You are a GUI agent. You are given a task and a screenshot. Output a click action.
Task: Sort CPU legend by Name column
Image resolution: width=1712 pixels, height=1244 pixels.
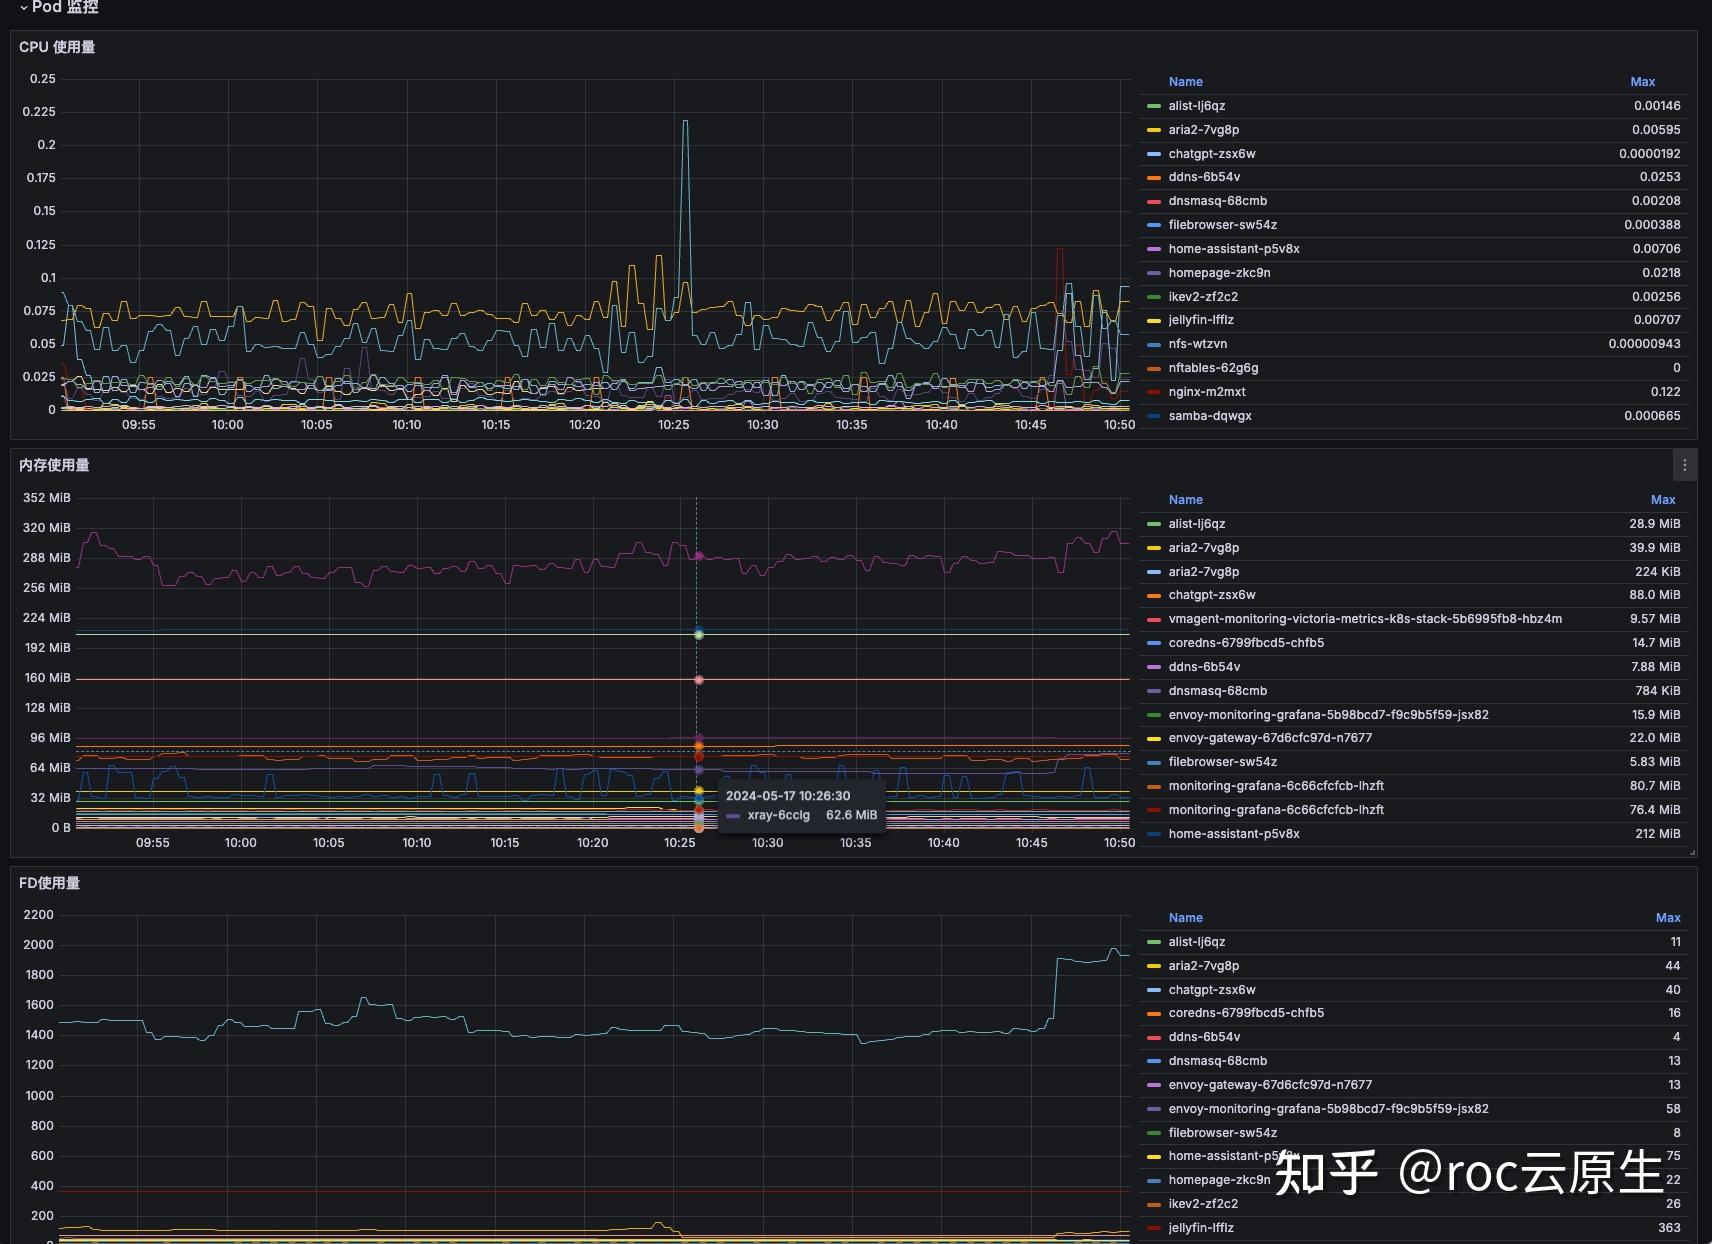pyautogui.click(x=1185, y=82)
